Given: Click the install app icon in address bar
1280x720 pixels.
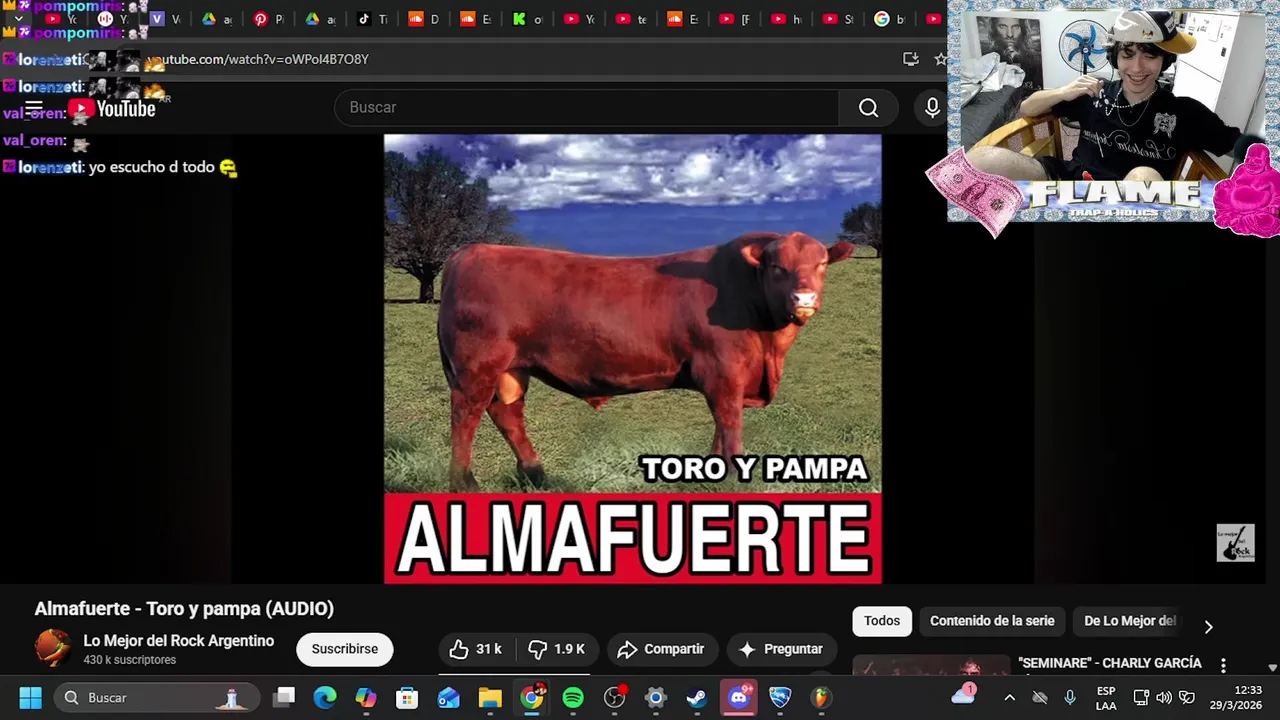Looking at the screenshot, I should point(910,59).
